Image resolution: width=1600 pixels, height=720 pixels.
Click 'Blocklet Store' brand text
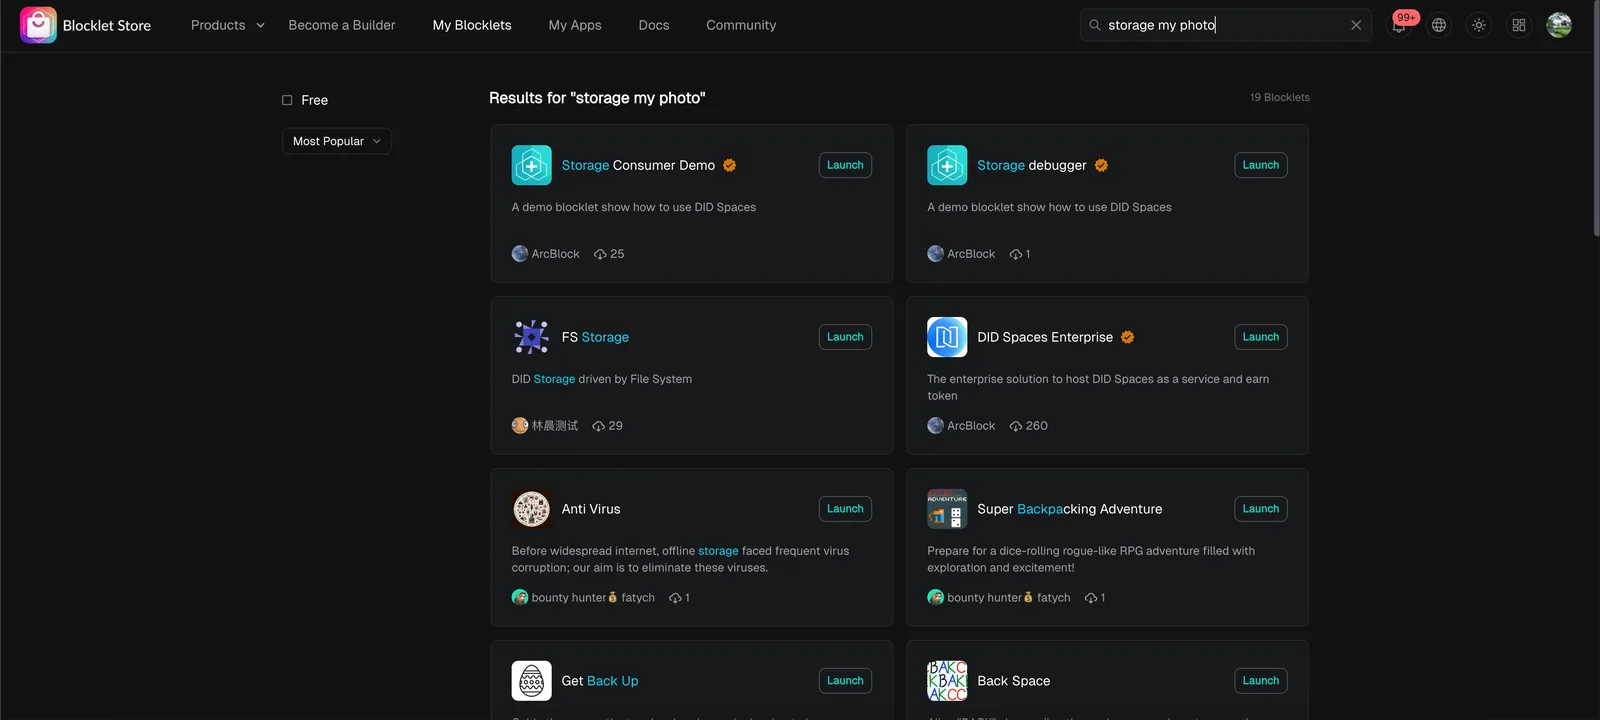pyautogui.click(x=107, y=25)
